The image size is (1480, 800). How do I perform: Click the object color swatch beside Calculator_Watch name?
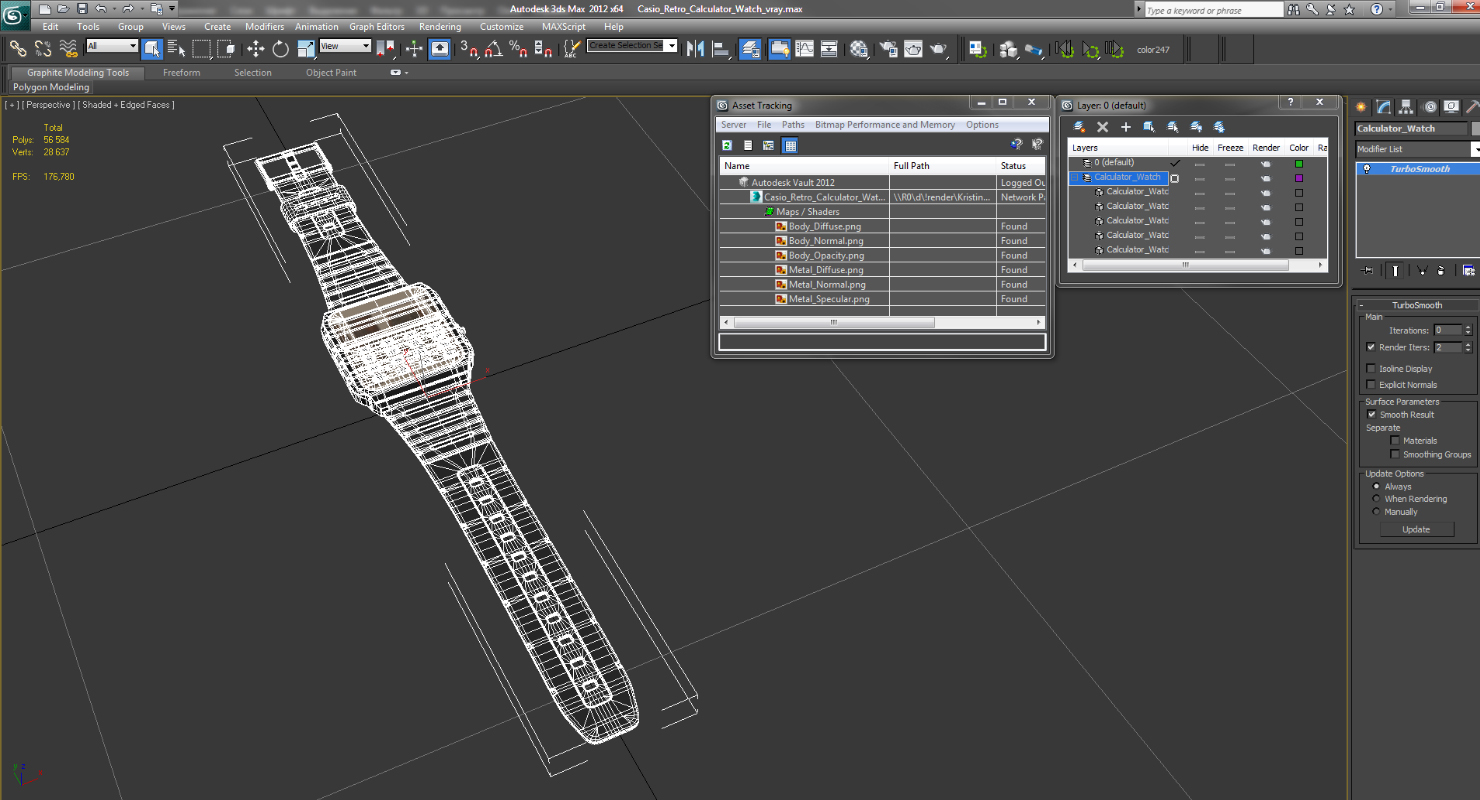tap(1475, 128)
